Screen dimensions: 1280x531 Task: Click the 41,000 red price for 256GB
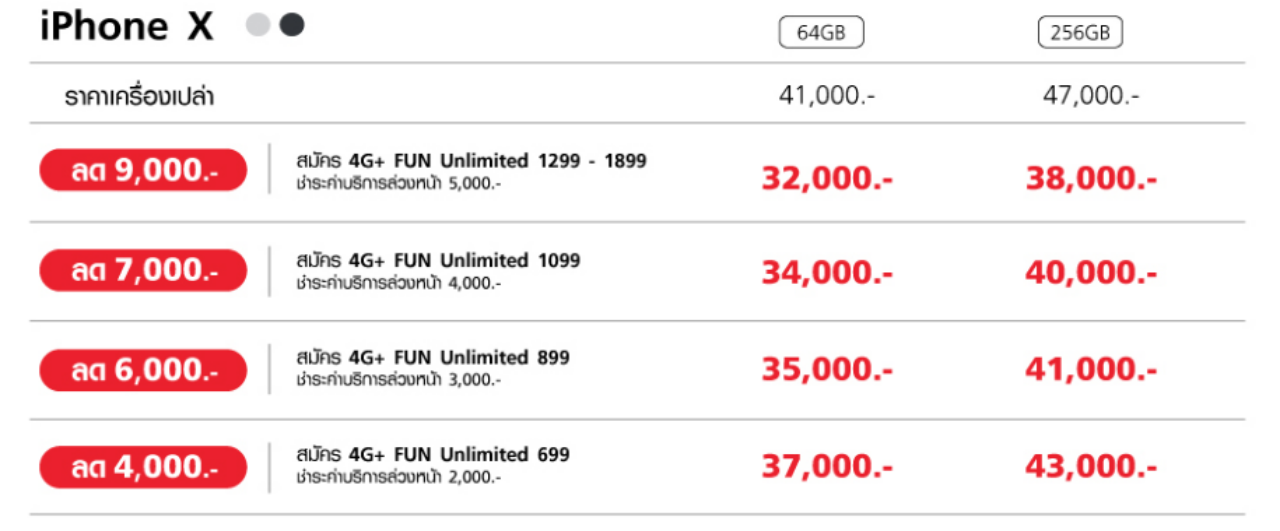[x=1091, y=370]
